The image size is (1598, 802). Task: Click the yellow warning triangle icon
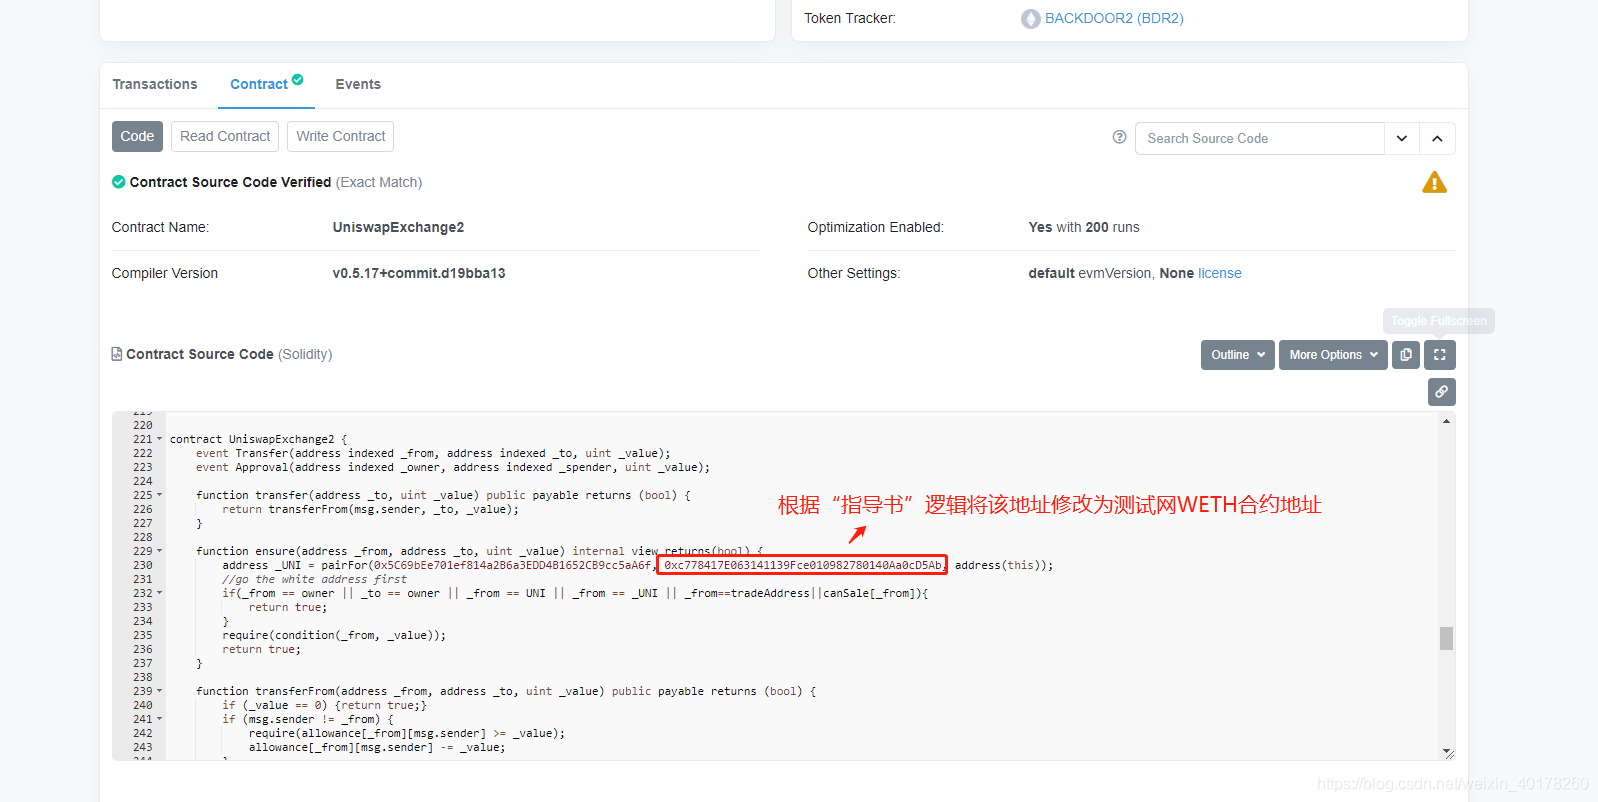point(1434,182)
